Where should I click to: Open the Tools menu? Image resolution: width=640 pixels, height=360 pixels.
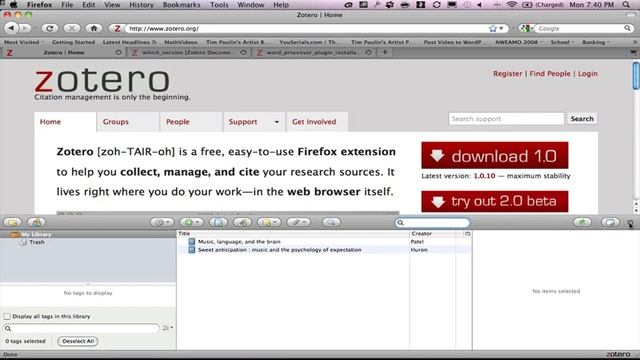coord(219,5)
